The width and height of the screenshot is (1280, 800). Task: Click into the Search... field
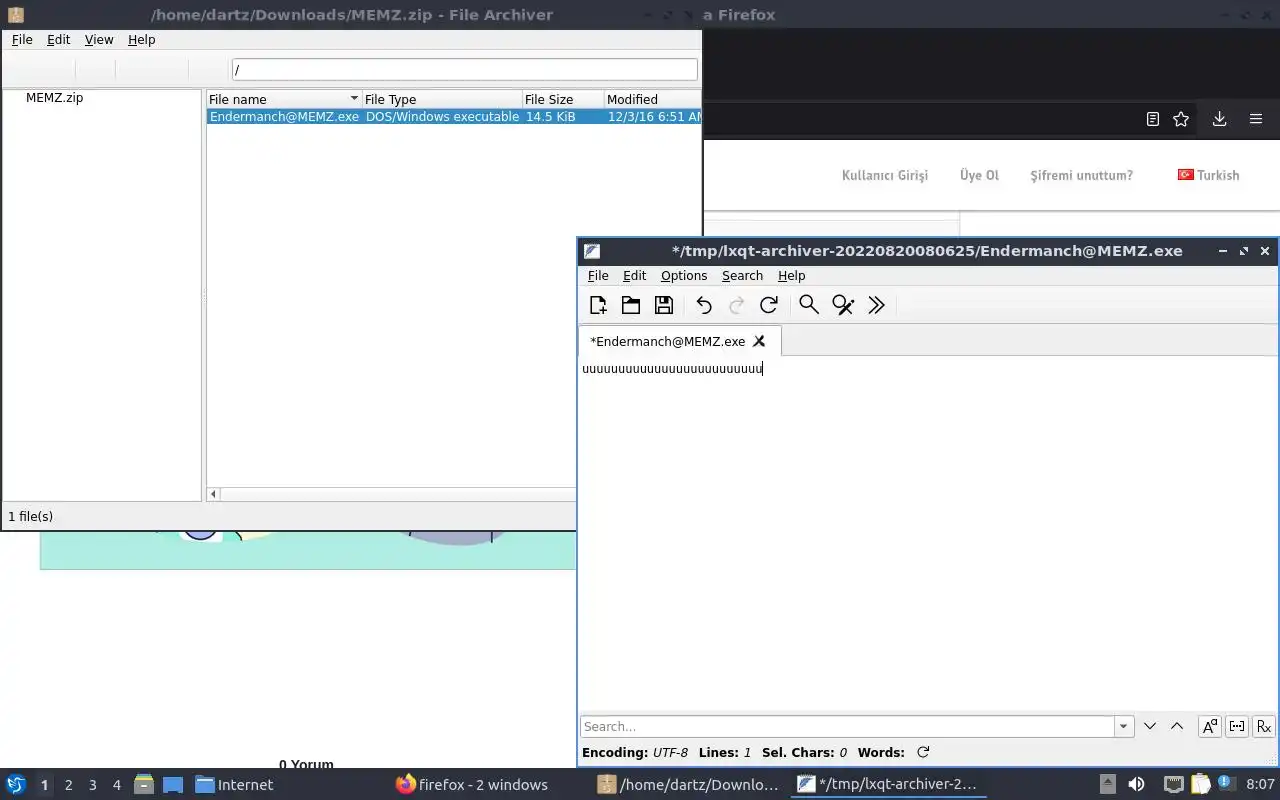[847, 726]
